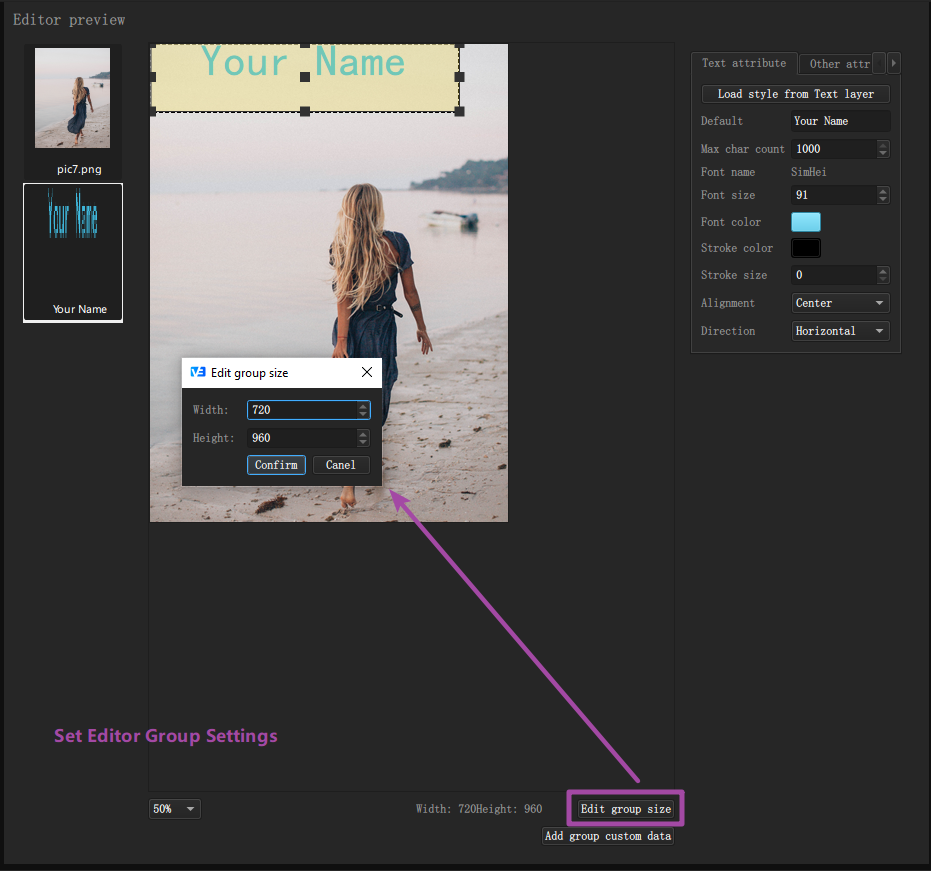Click the Width field in dialog

(x=302, y=410)
